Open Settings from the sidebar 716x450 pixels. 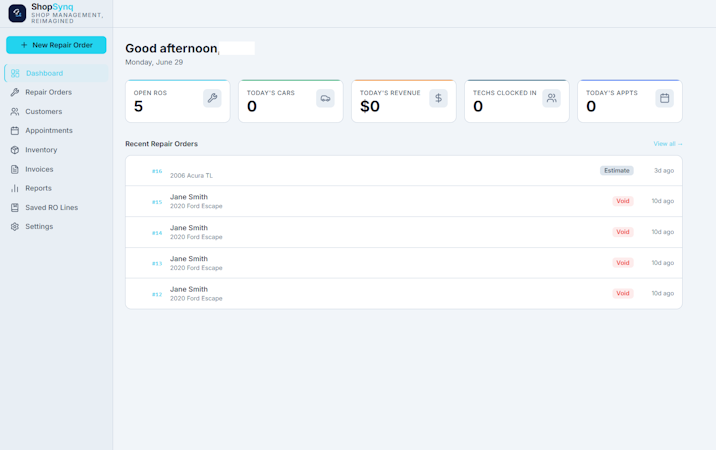[x=56, y=227]
